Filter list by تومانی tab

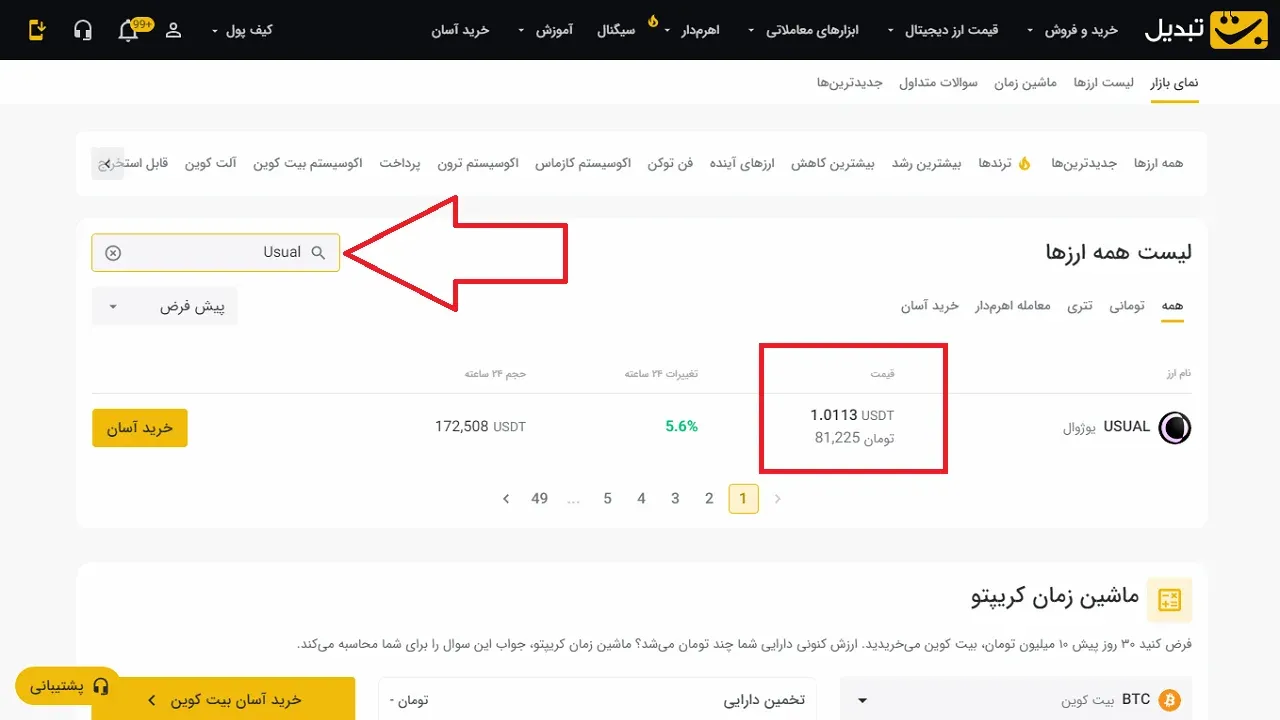pos(1127,306)
